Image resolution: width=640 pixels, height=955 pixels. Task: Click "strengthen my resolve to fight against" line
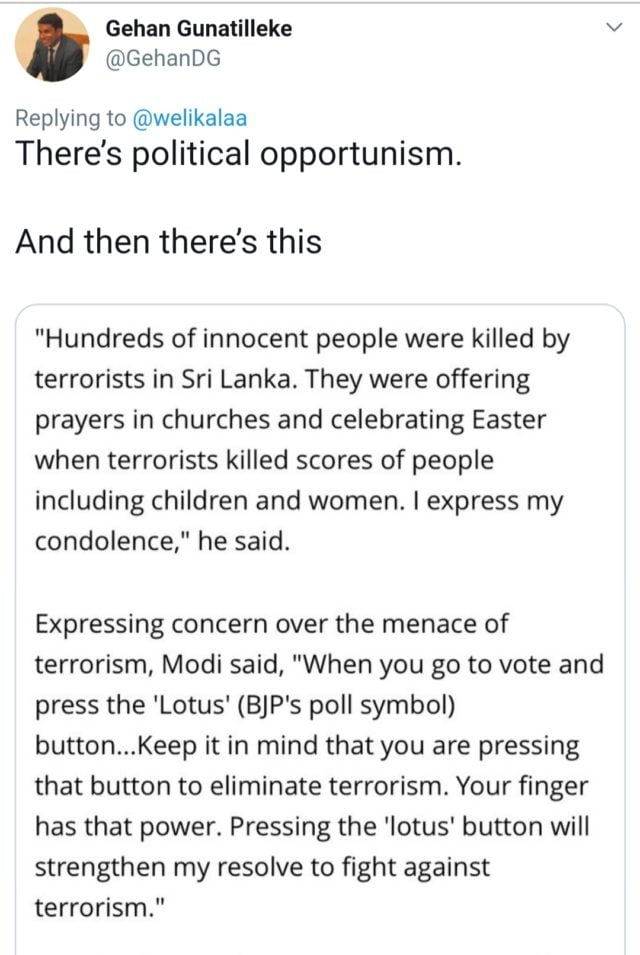click(x=262, y=867)
